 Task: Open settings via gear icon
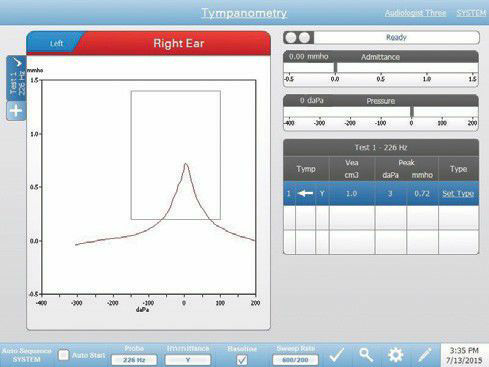[395, 355]
